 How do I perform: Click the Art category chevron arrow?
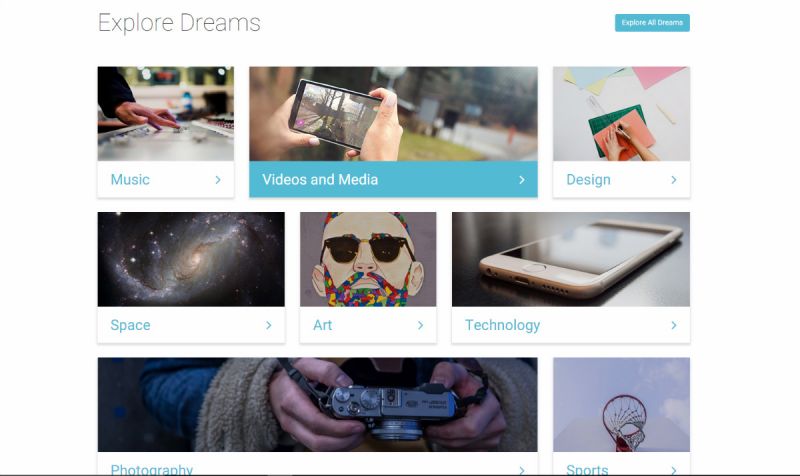420,325
